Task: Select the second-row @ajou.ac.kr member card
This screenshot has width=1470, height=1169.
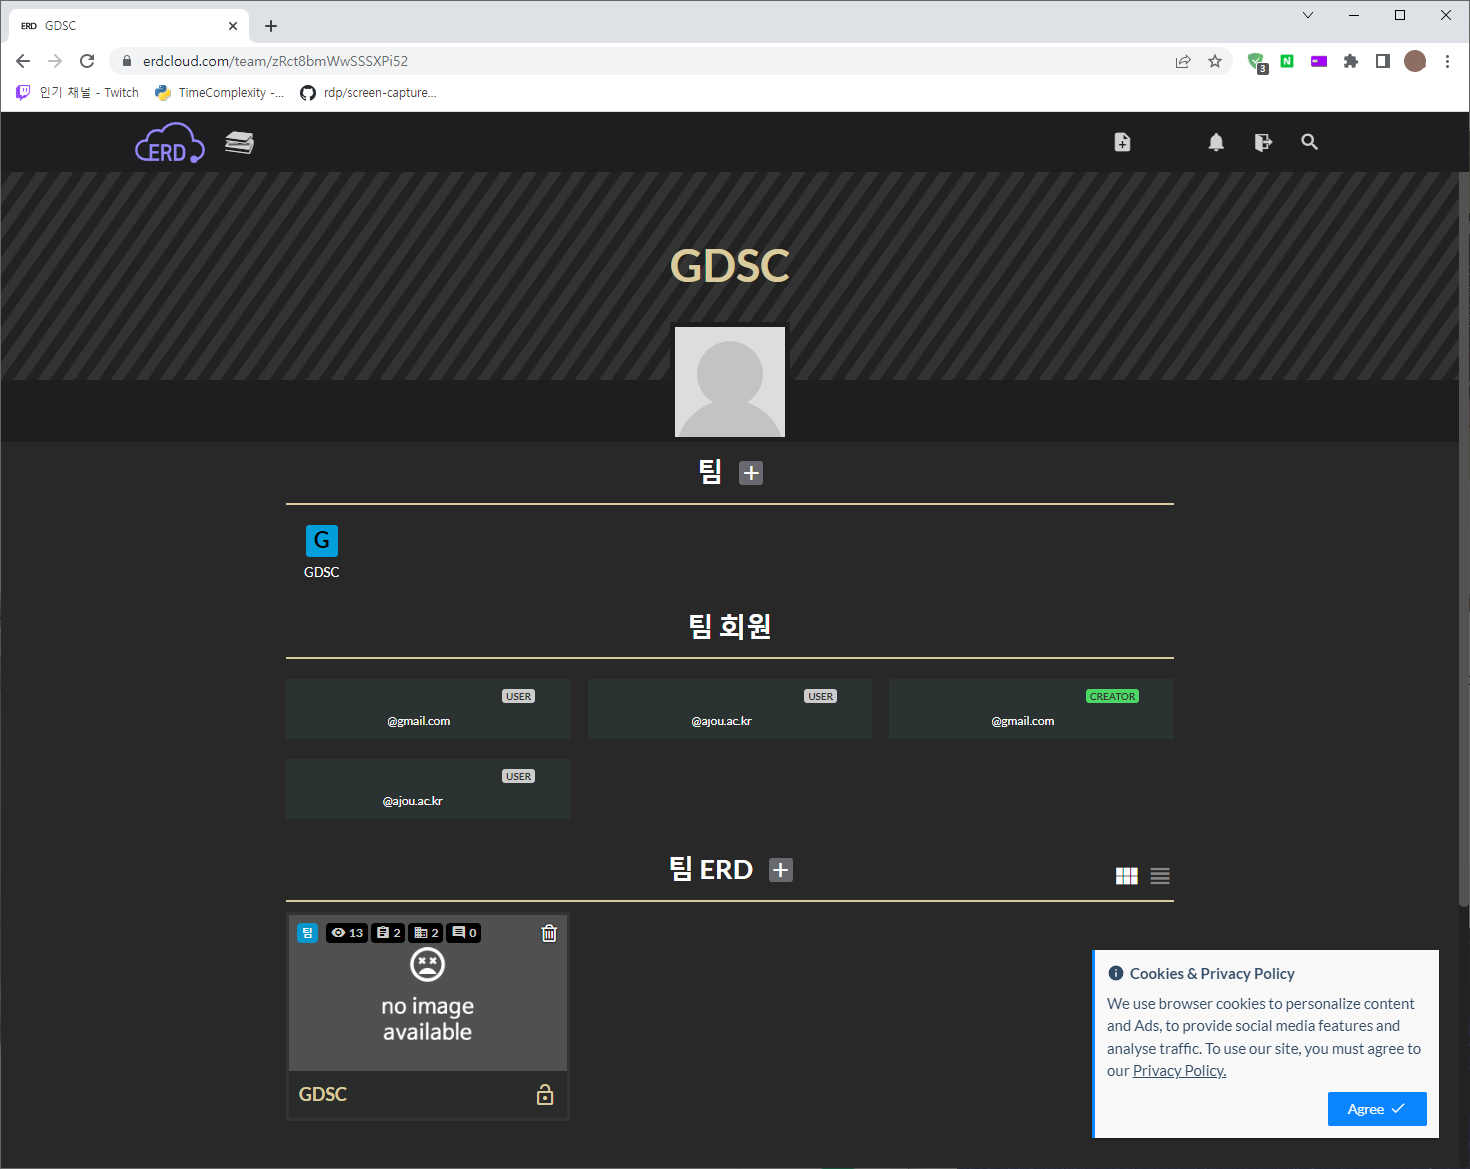Action: (x=428, y=789)
